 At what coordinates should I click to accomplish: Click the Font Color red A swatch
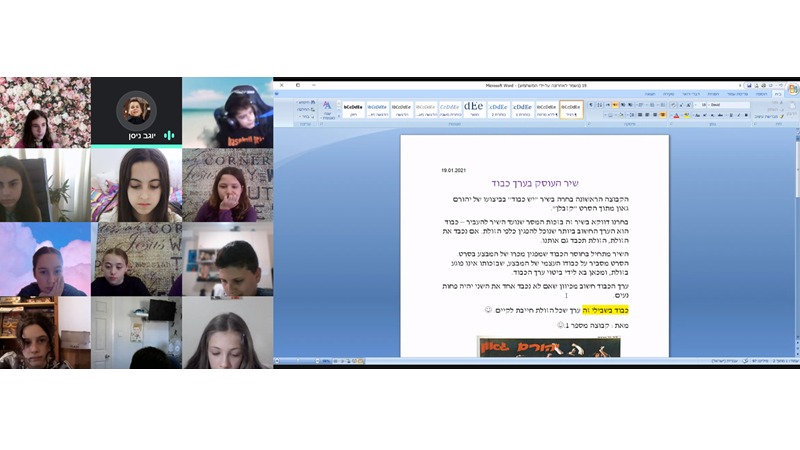(x=677, y=115)
